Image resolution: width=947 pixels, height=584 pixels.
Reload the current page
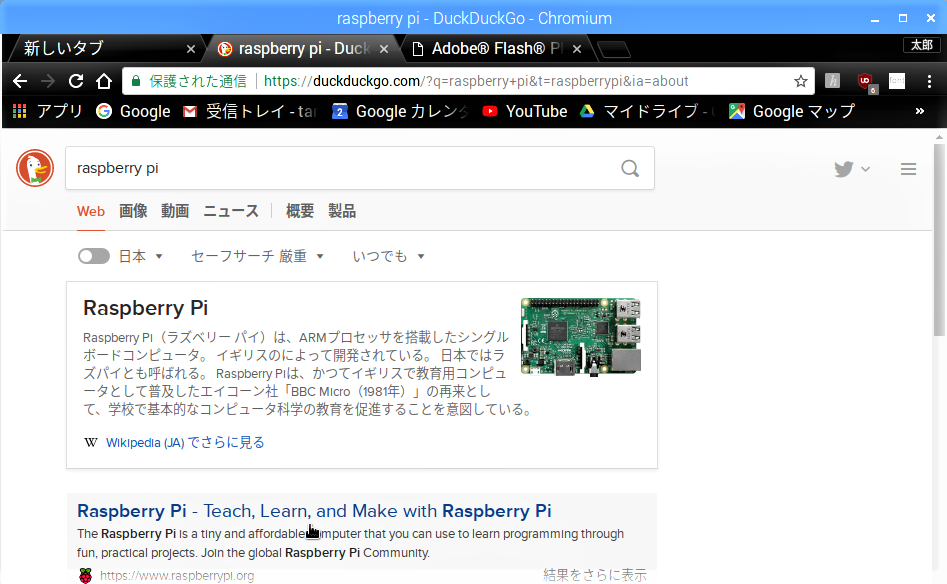(75, 81)
